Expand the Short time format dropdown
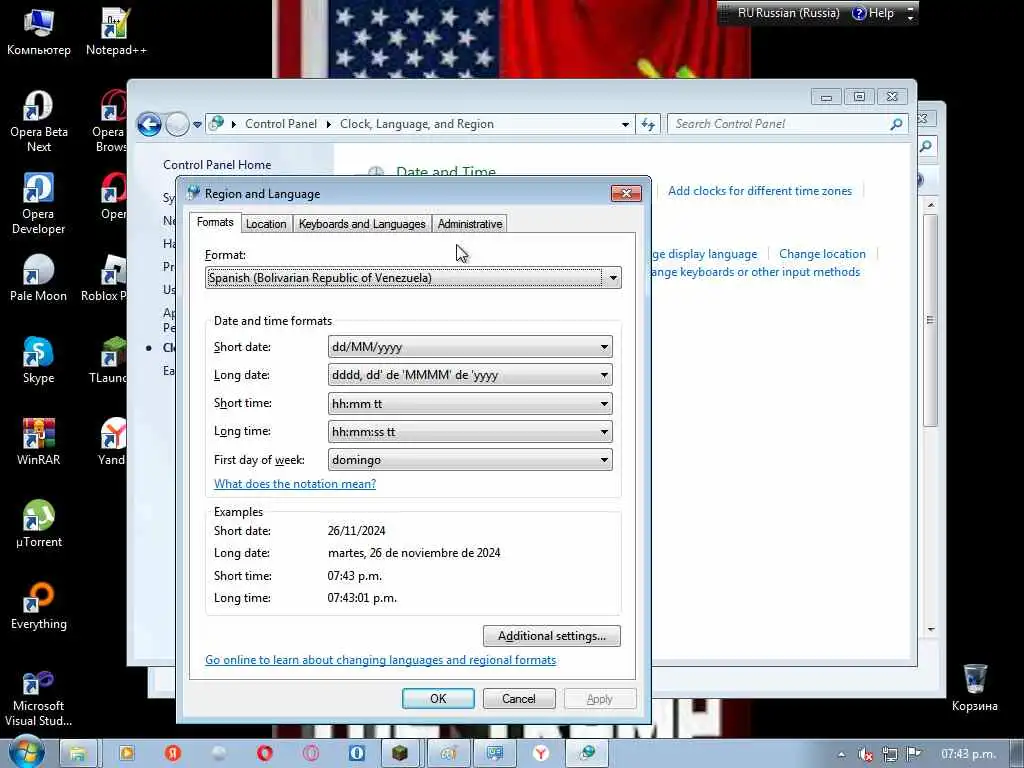 tap(470, 404)
